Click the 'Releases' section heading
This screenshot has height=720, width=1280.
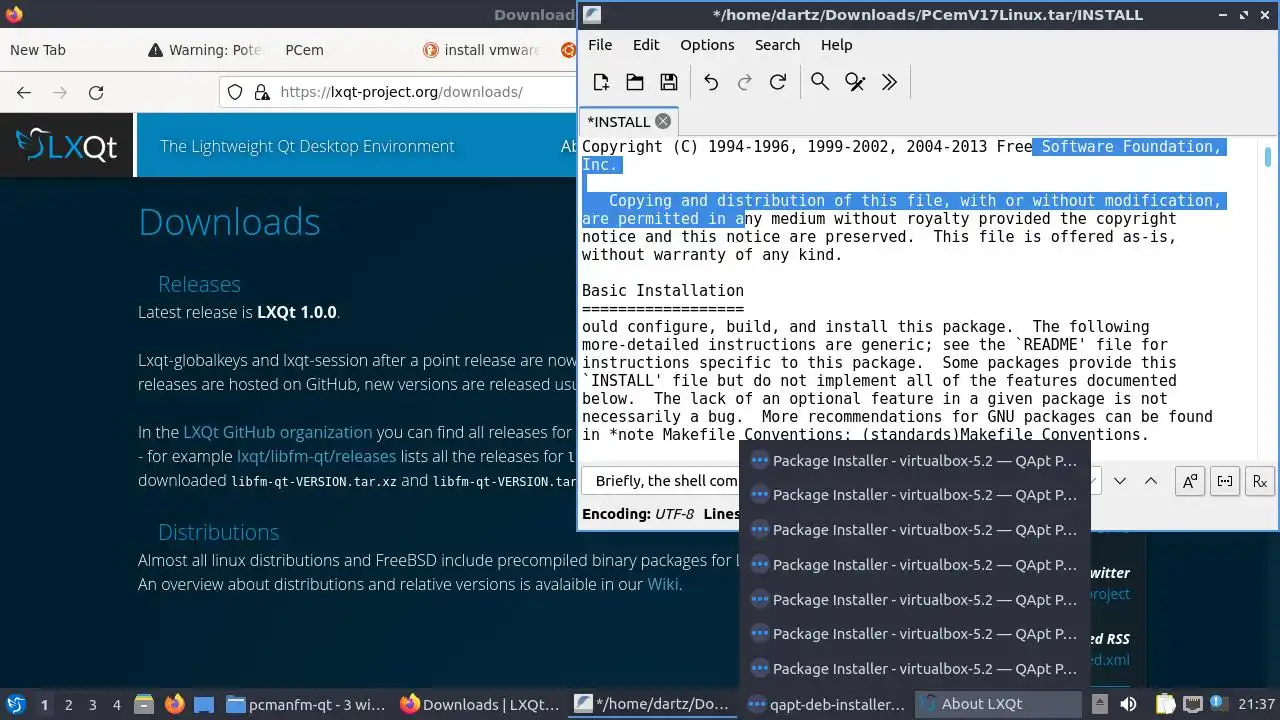(x=199, y=284)
